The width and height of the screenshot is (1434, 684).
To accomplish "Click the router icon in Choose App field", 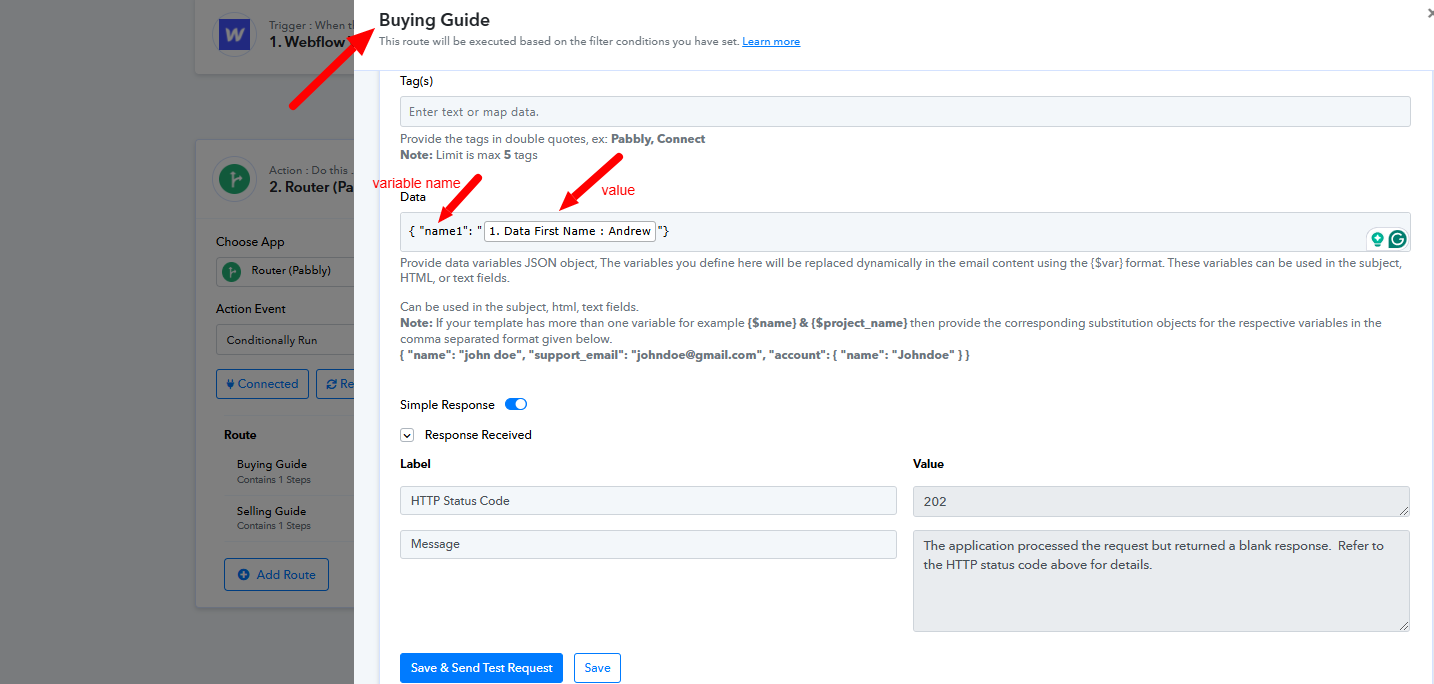I will [232, 271].
